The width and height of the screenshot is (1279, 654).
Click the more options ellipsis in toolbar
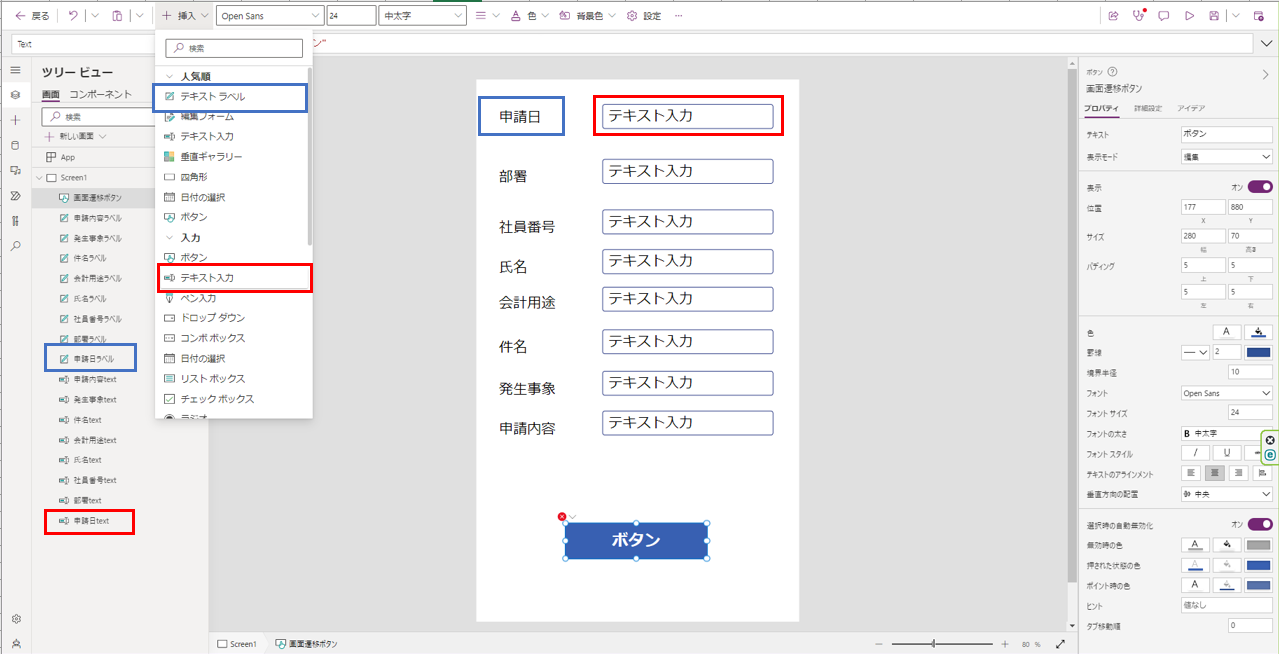(x=679, y=16)
